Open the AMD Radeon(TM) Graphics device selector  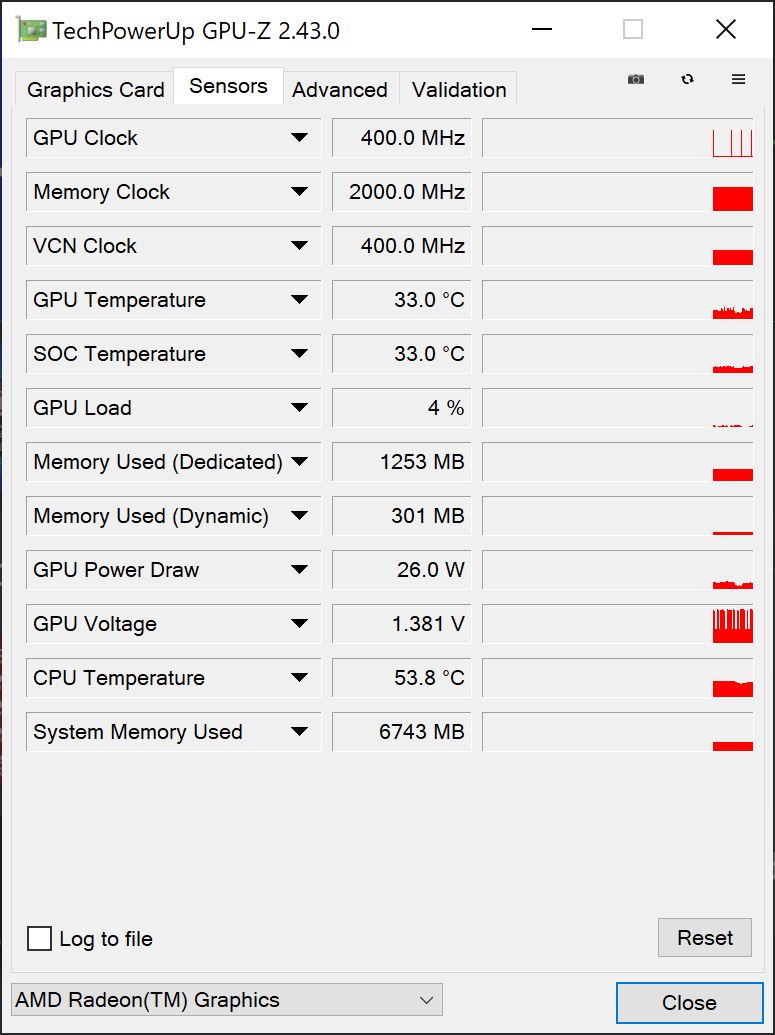(226, 1000)
